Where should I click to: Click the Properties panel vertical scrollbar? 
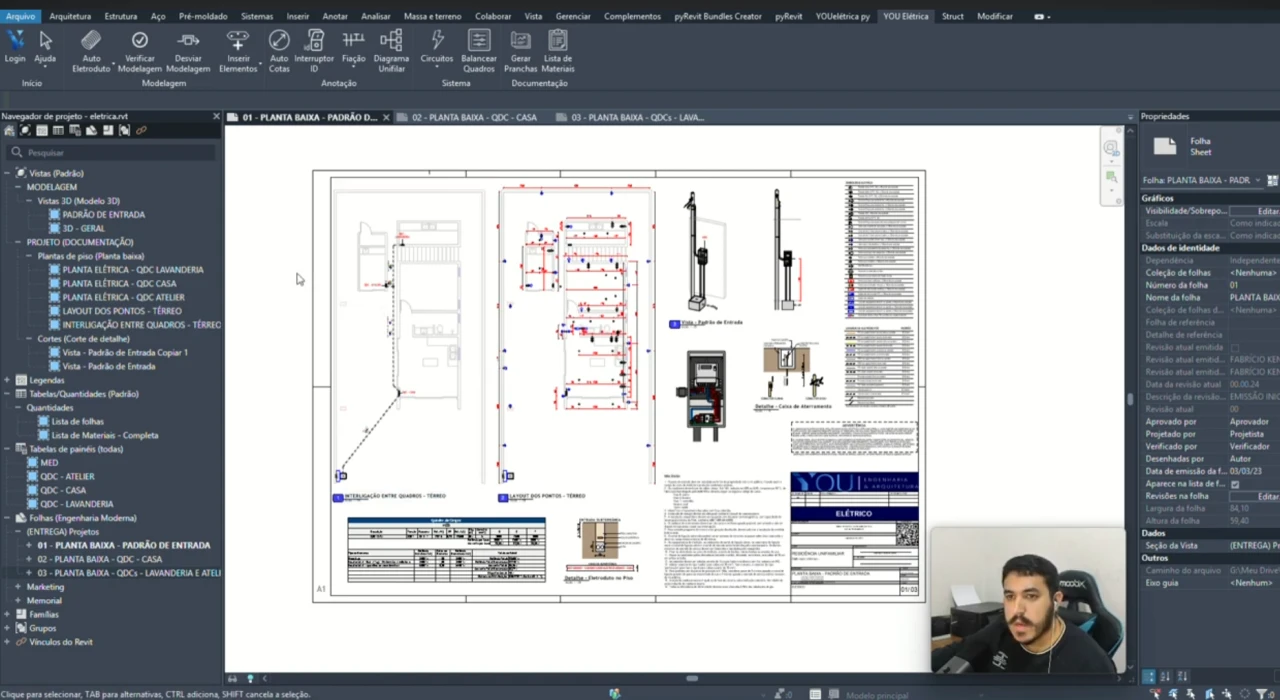pos(1131,400)
